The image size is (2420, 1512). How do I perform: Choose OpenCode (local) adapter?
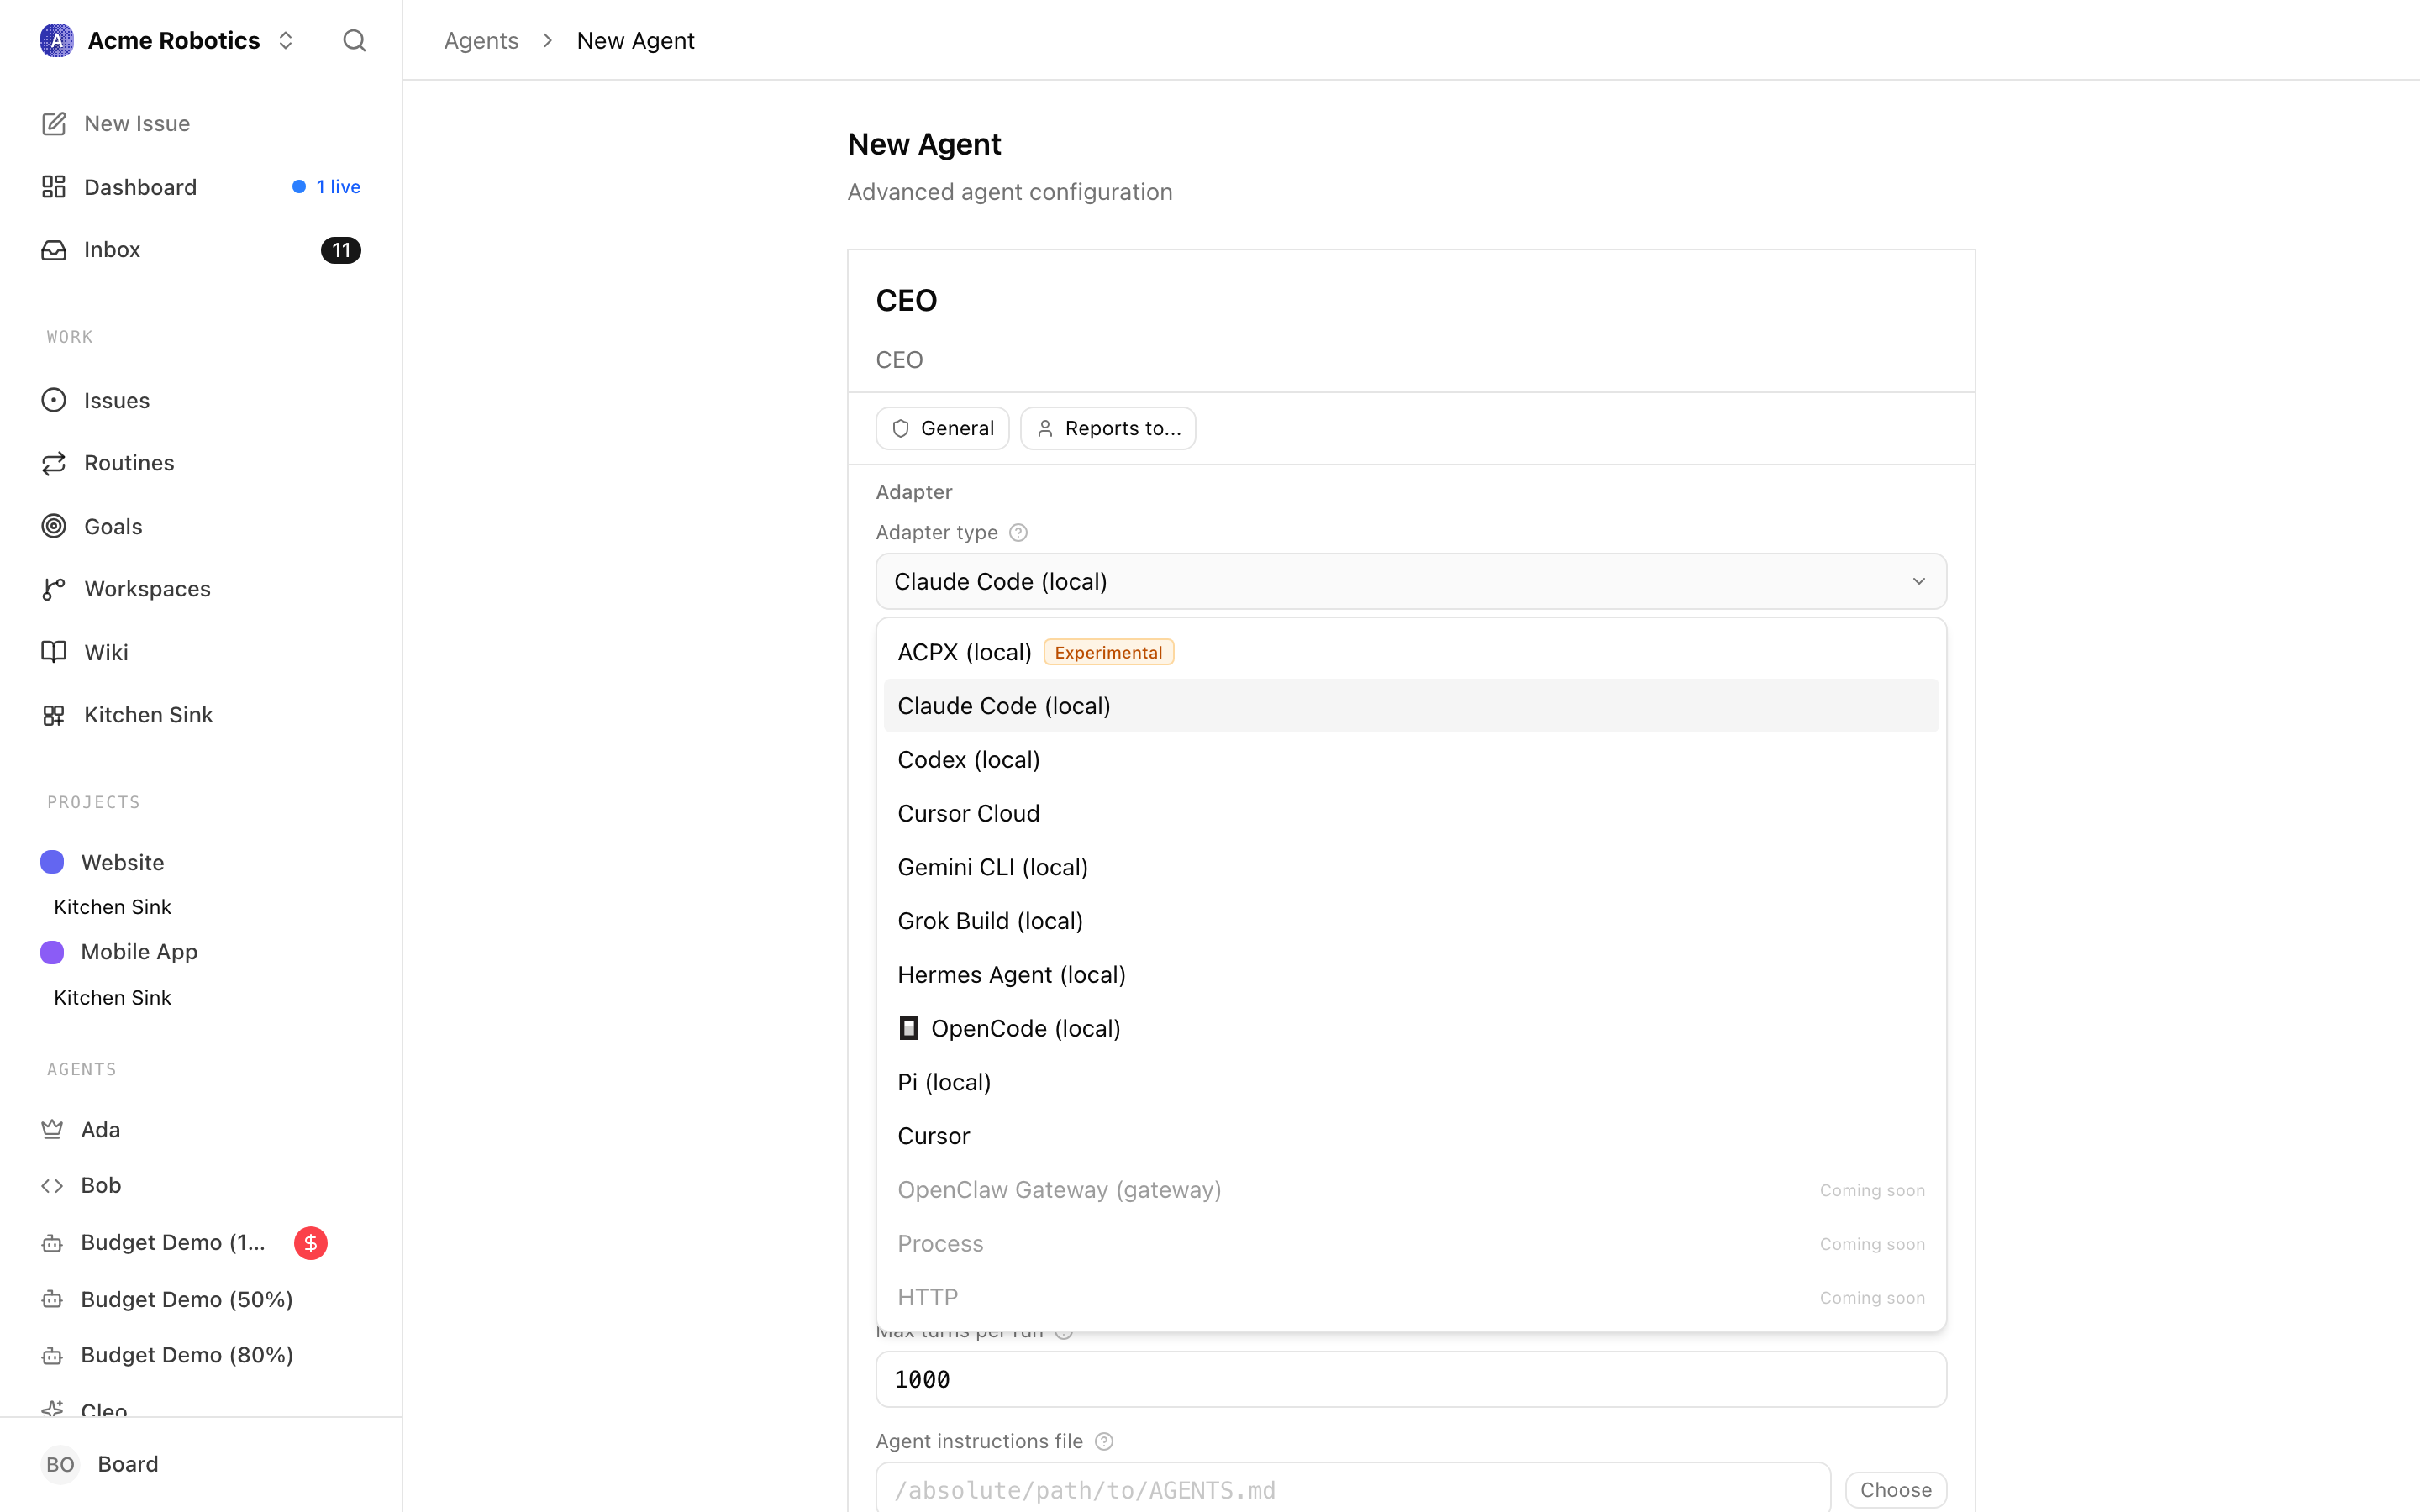pyautogui.click(x=1411, y=1028)
